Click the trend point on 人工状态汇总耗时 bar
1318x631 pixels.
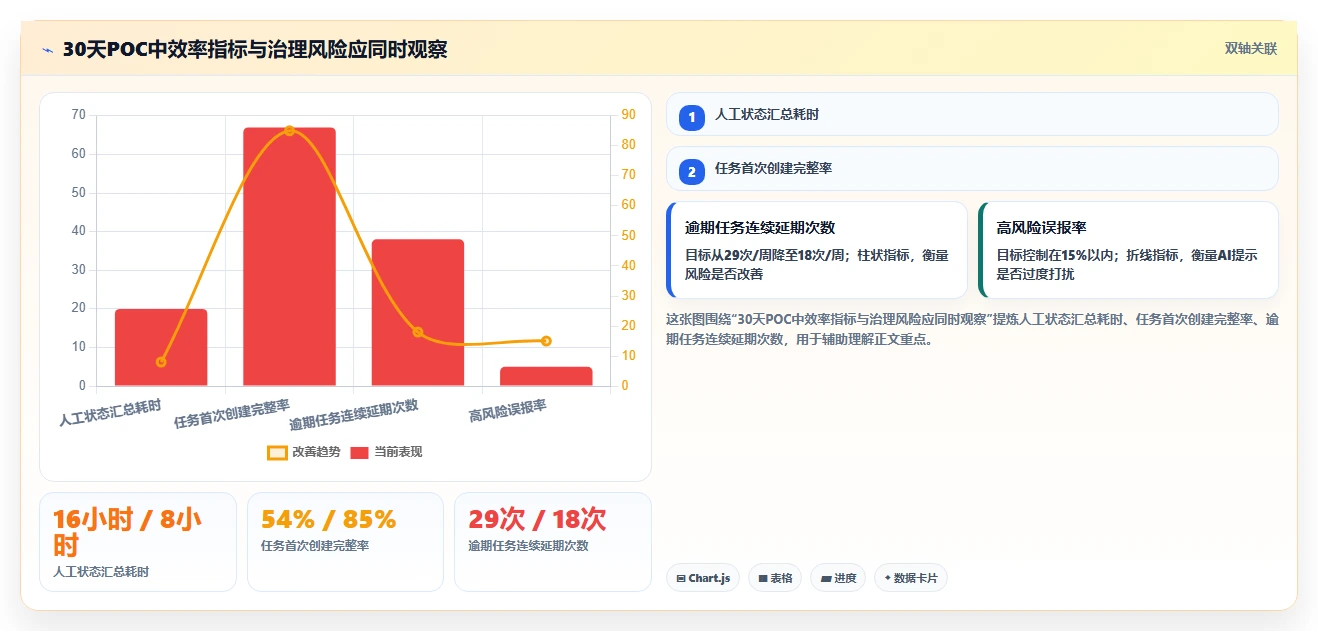(161, 362)
